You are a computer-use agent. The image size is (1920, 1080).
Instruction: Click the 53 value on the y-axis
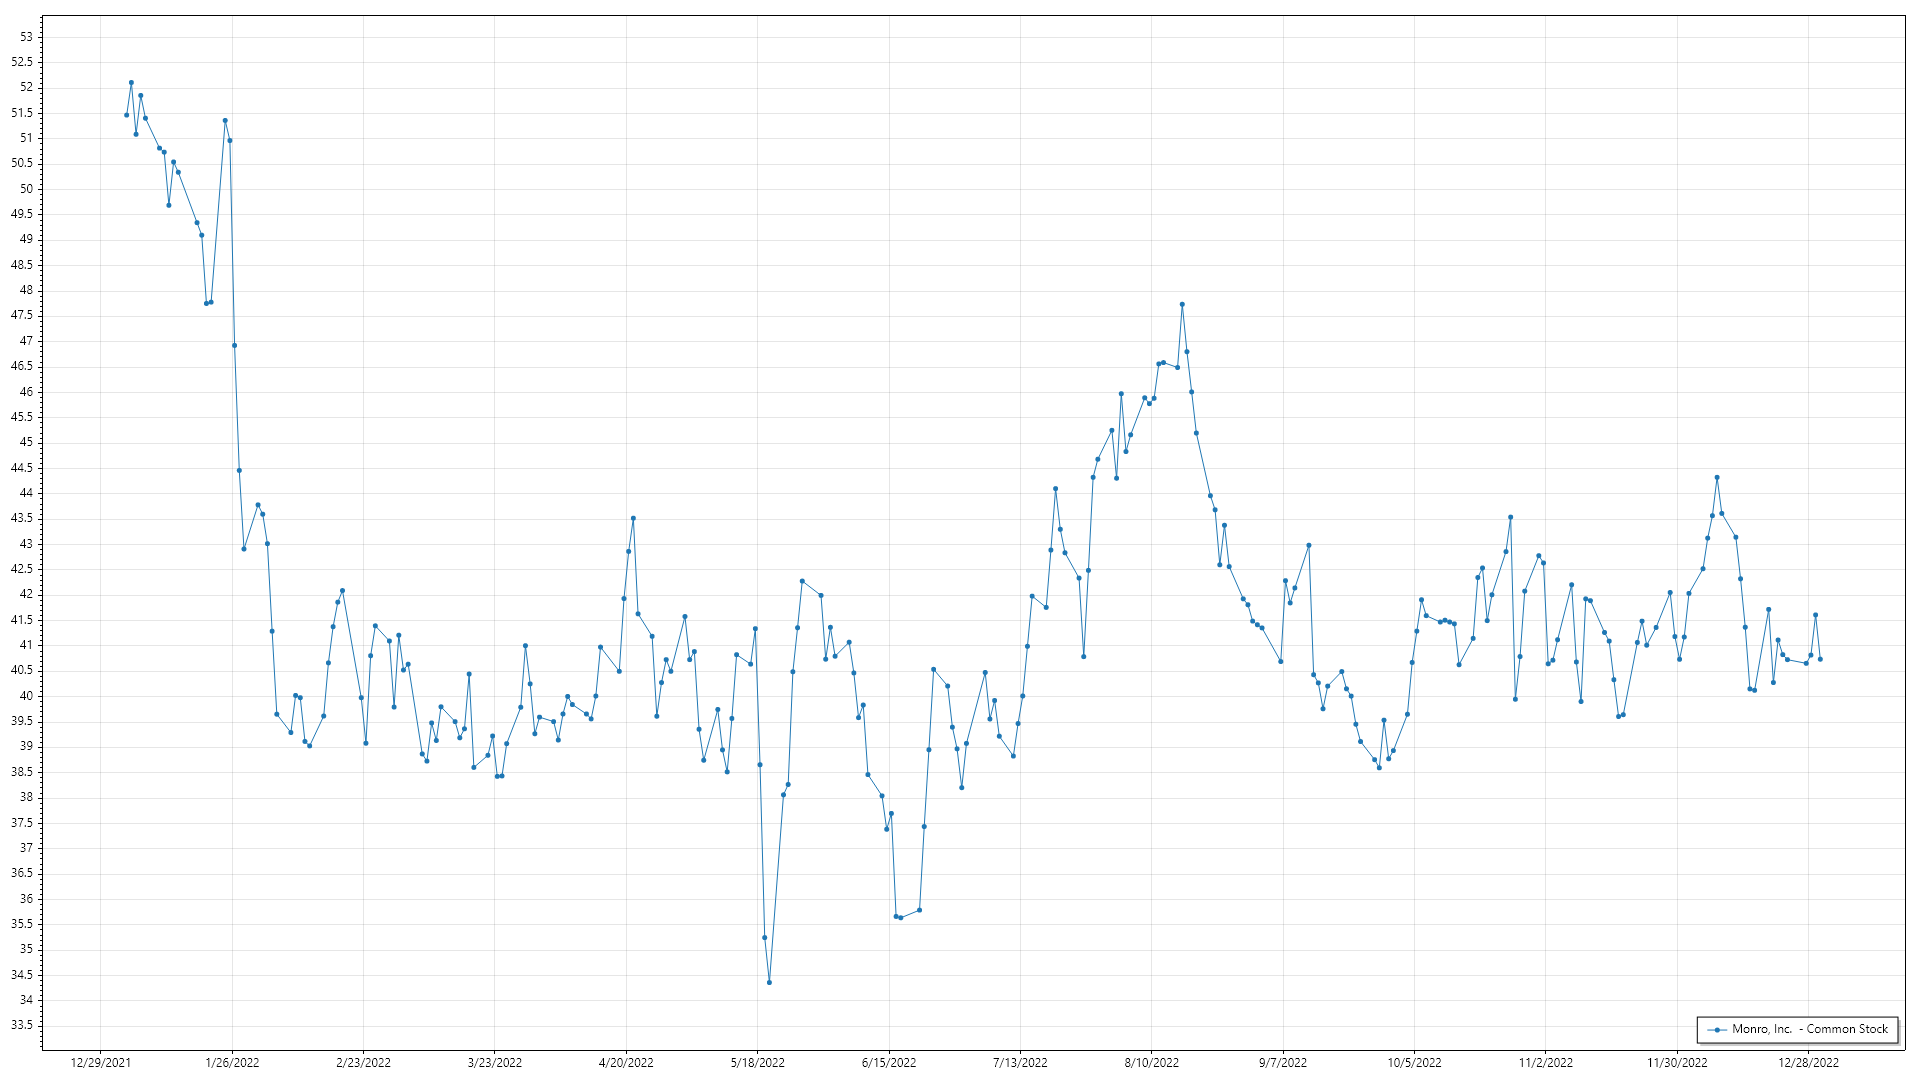(26, 37)
